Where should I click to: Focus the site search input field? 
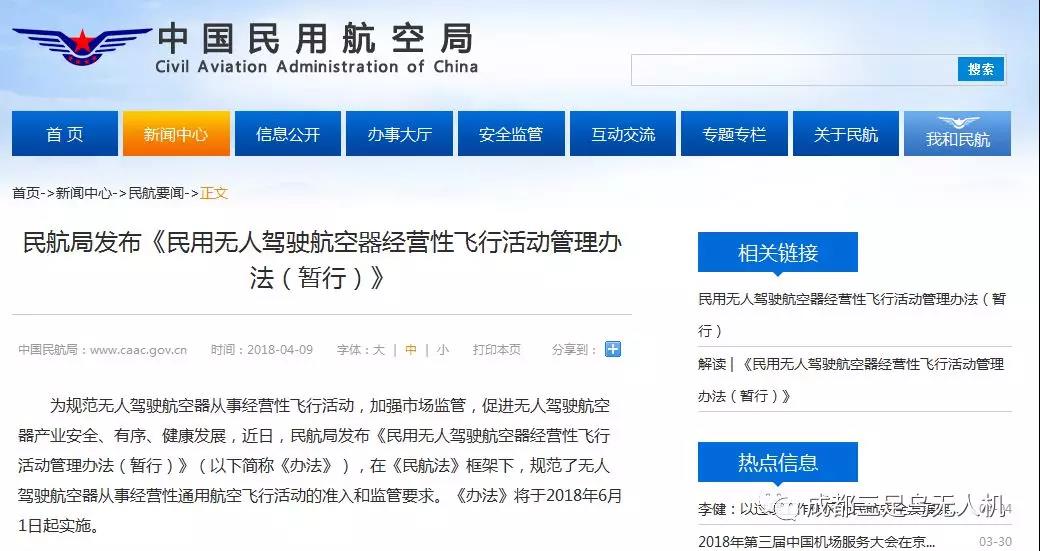(793, 70)
